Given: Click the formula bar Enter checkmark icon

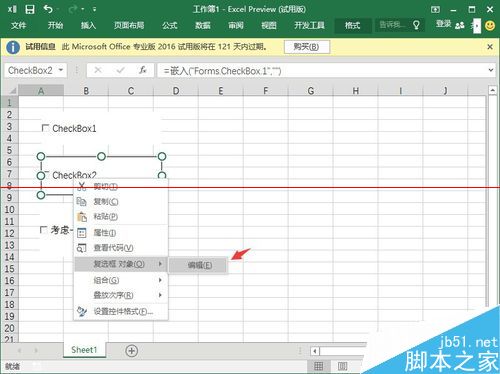Looking at the screenshot, I should tap(121, 70).
